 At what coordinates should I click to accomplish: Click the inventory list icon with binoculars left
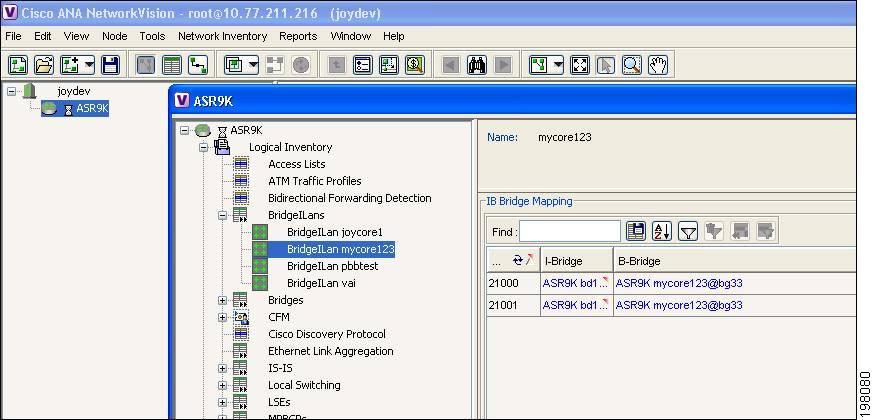click(x=363, y=65)
